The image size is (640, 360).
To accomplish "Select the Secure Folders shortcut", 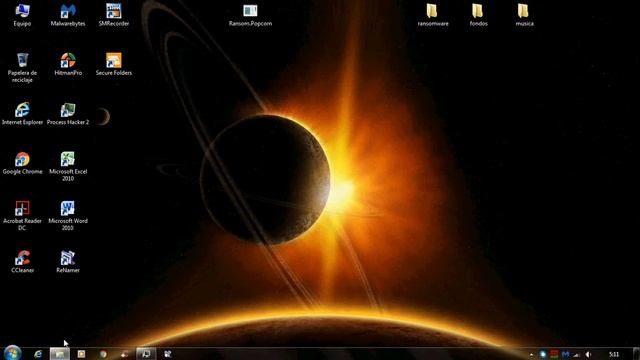I will tap(113, 64).
